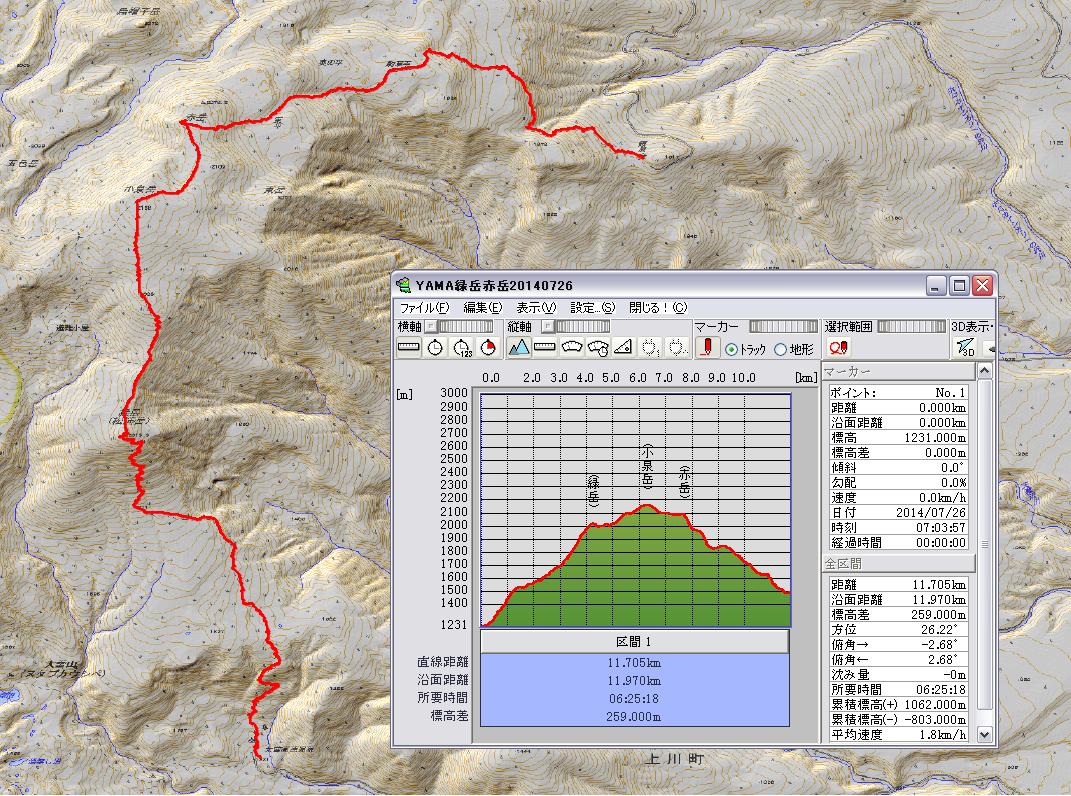Select the slope gradient triangle icon
1071x796 pixels.
(623, 348)
